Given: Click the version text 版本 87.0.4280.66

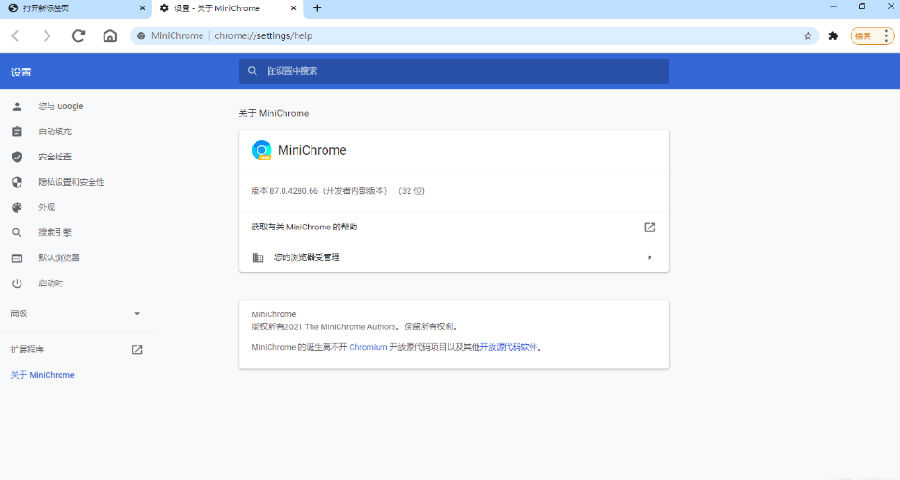Looking at the screenshot, I should (x=338, y=191).
